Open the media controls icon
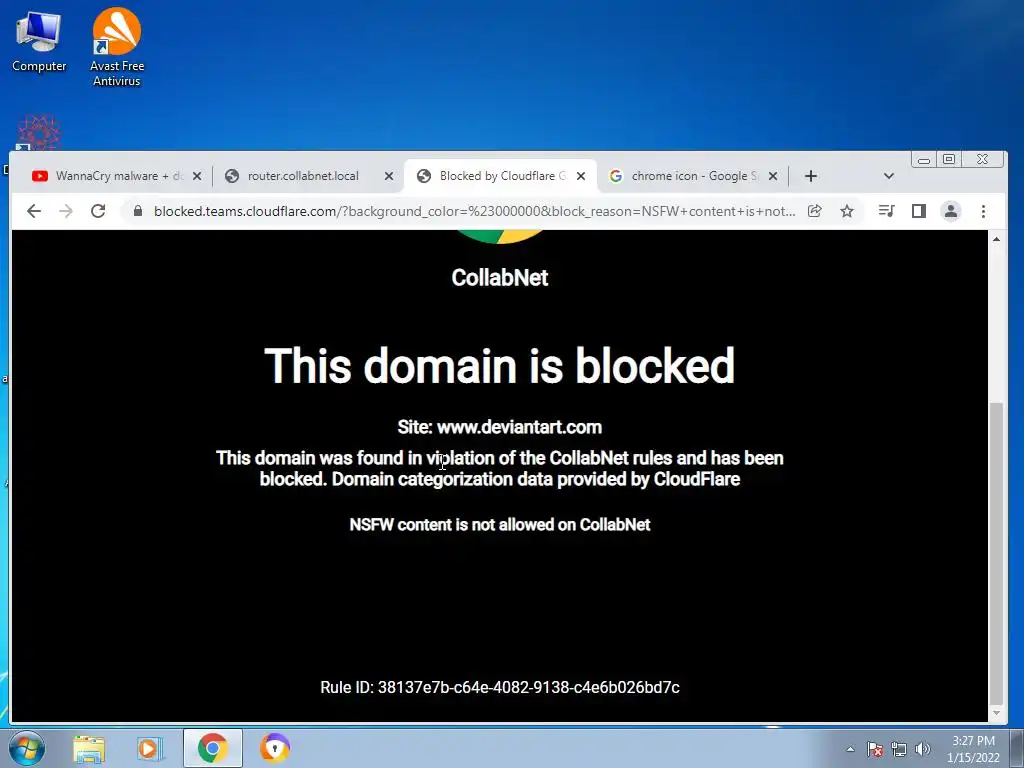1024x768 pixels. tap(886, 211)
